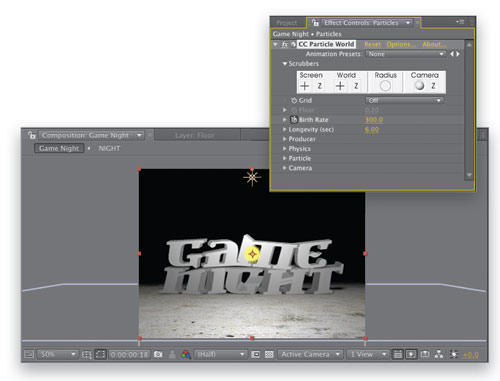Open the 50% magnification dropdown
This screenshot has height=381, width=500.
58,354
